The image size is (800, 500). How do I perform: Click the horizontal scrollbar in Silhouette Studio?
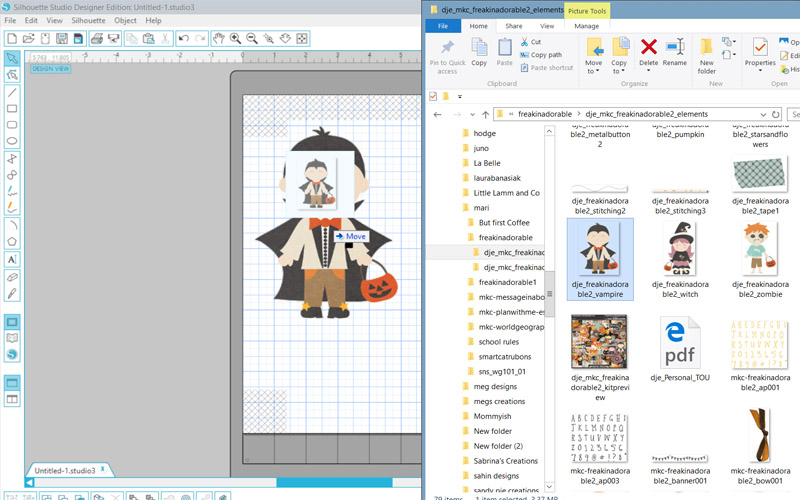pyautogui.click(x=334, y=482)
